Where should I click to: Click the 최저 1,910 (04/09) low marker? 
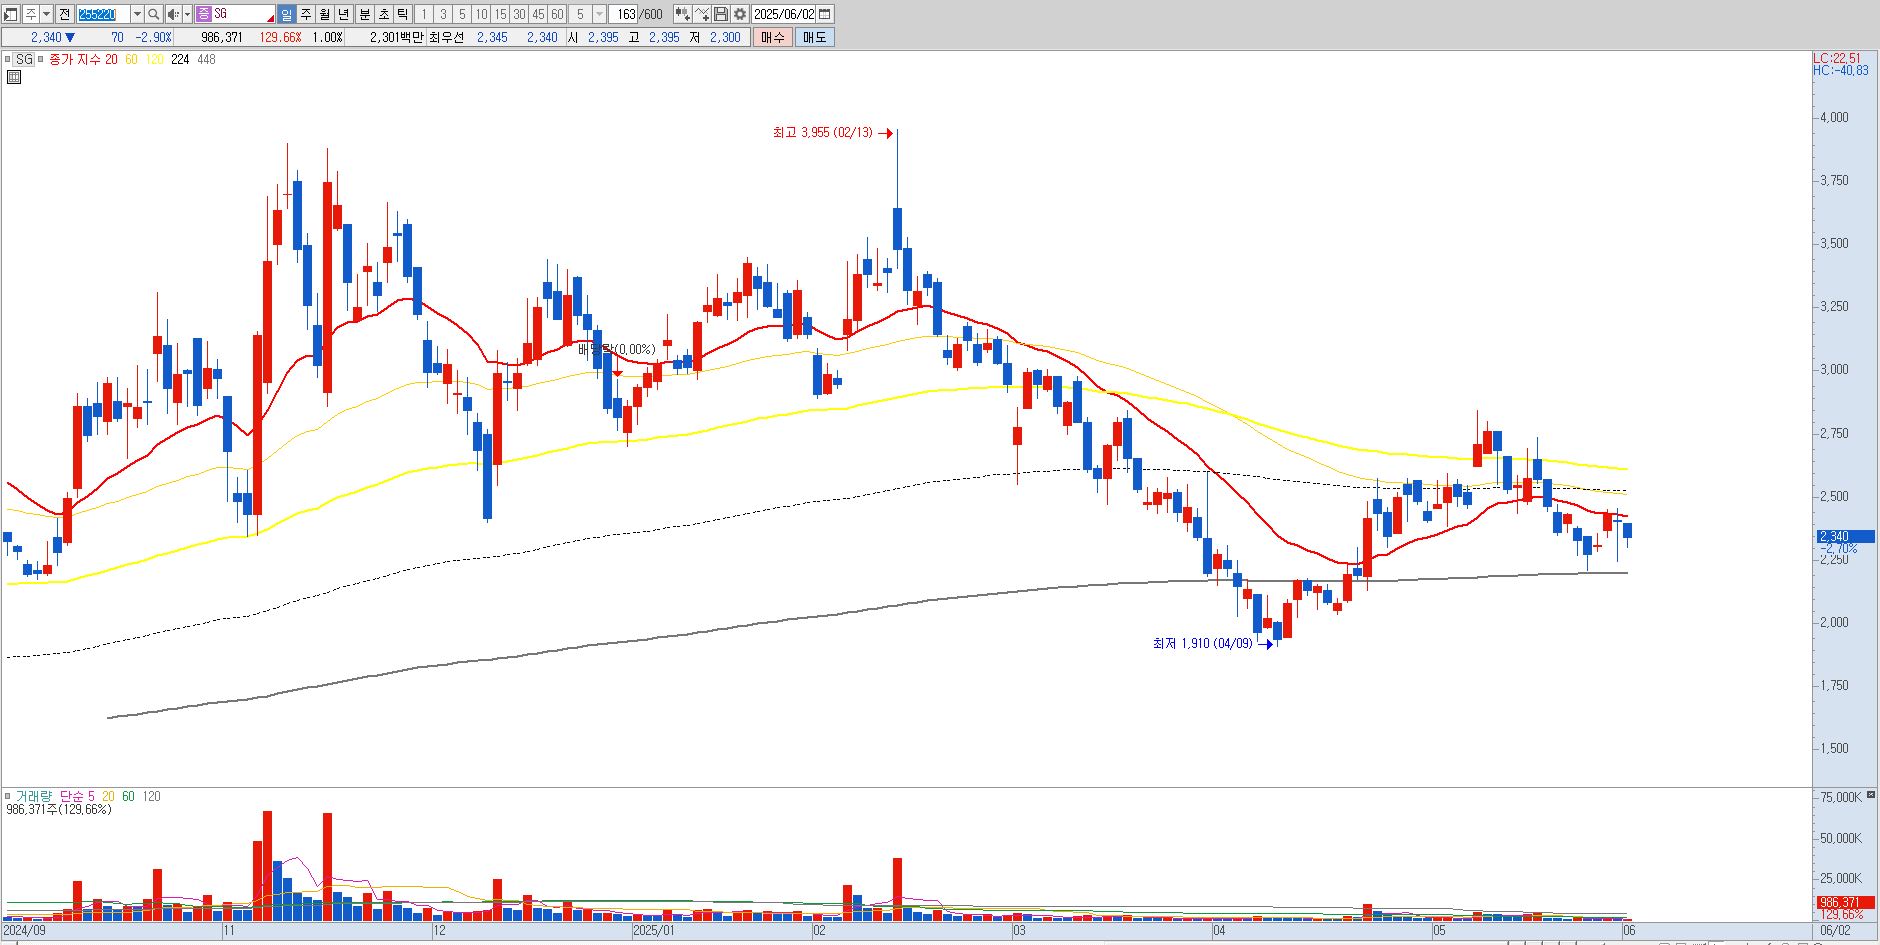pyautogui.click(x=1202, y=643)
